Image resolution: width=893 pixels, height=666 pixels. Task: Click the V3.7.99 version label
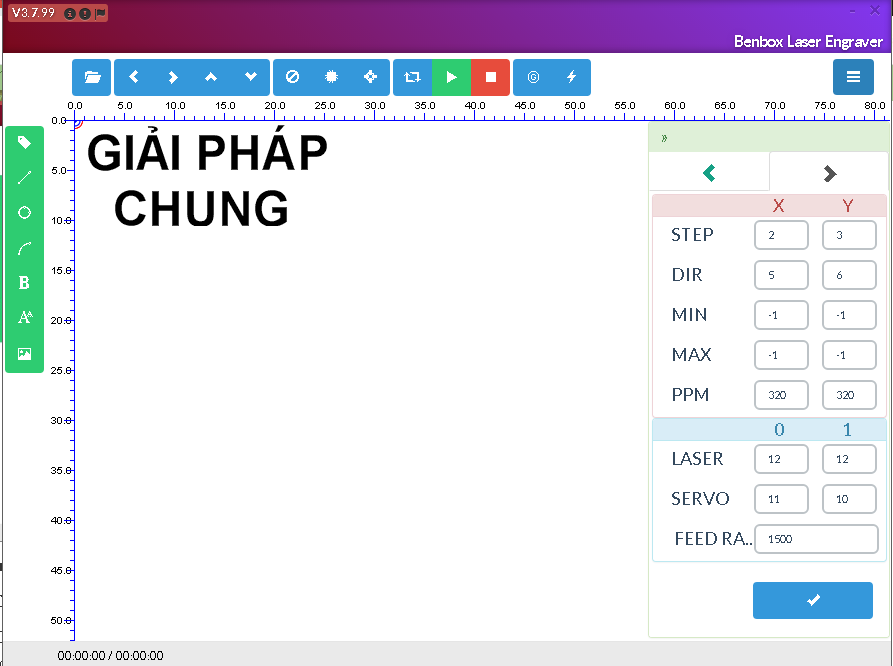coord(33,13)
